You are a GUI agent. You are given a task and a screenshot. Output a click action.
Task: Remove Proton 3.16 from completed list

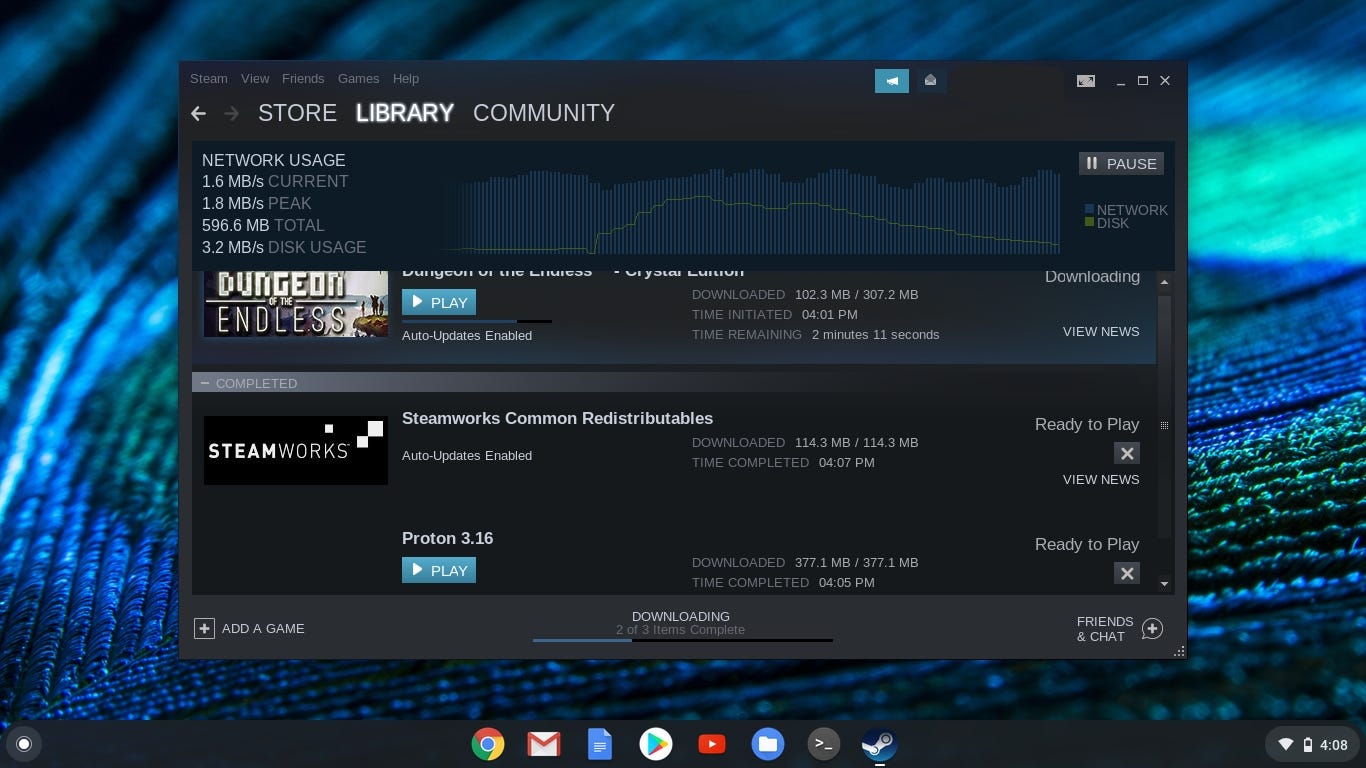pos(1127,573)
